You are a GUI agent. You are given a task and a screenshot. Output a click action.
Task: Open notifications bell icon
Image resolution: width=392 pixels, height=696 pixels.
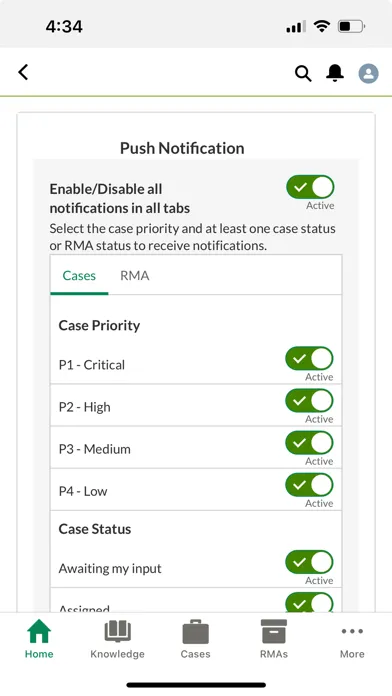(x=335, y=73)
